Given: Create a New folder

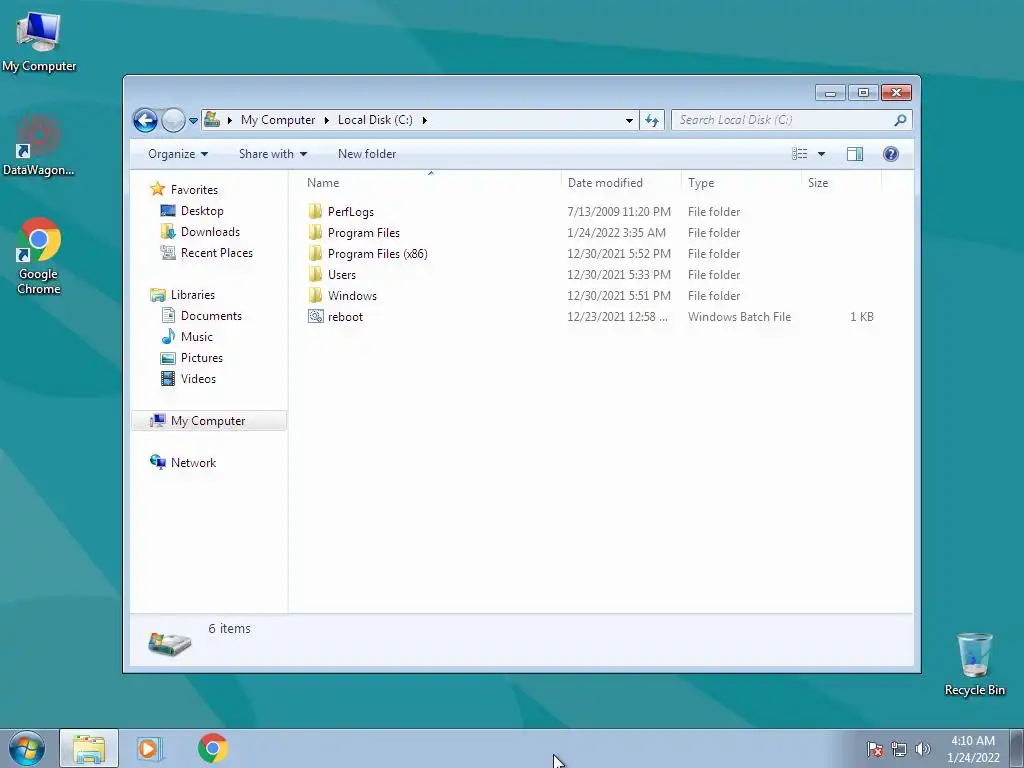Looking at the screenshot, I should pos(367,154).
